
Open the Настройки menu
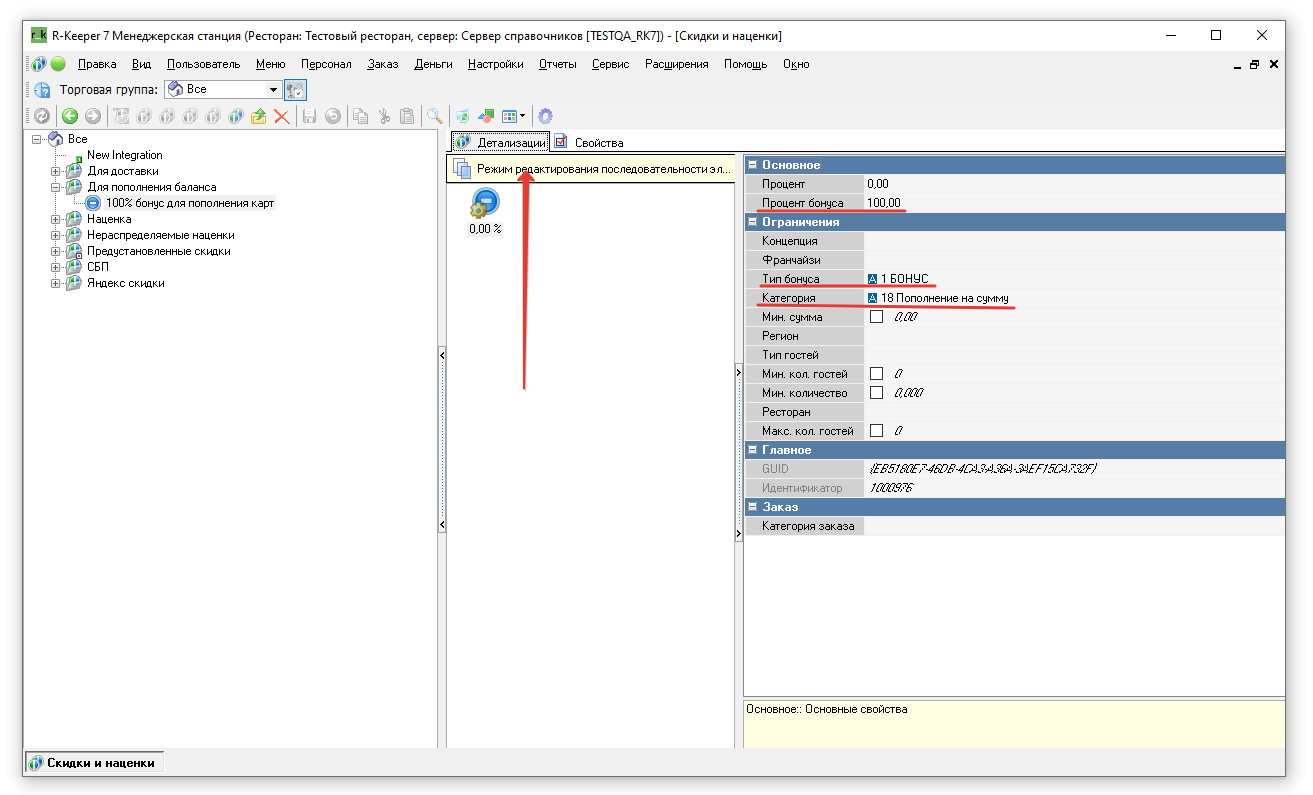[495, 64]
